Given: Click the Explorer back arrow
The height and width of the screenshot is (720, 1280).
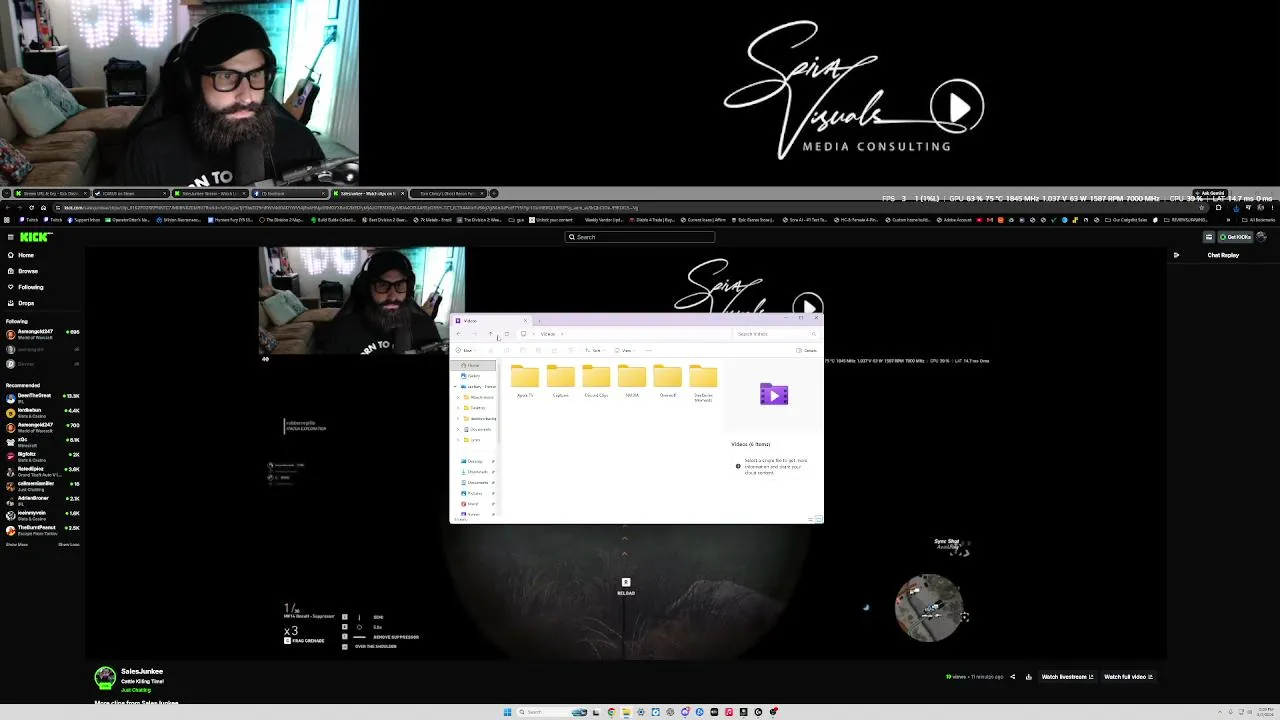Looking at the screenshot, I should click(x=458, y=334).
